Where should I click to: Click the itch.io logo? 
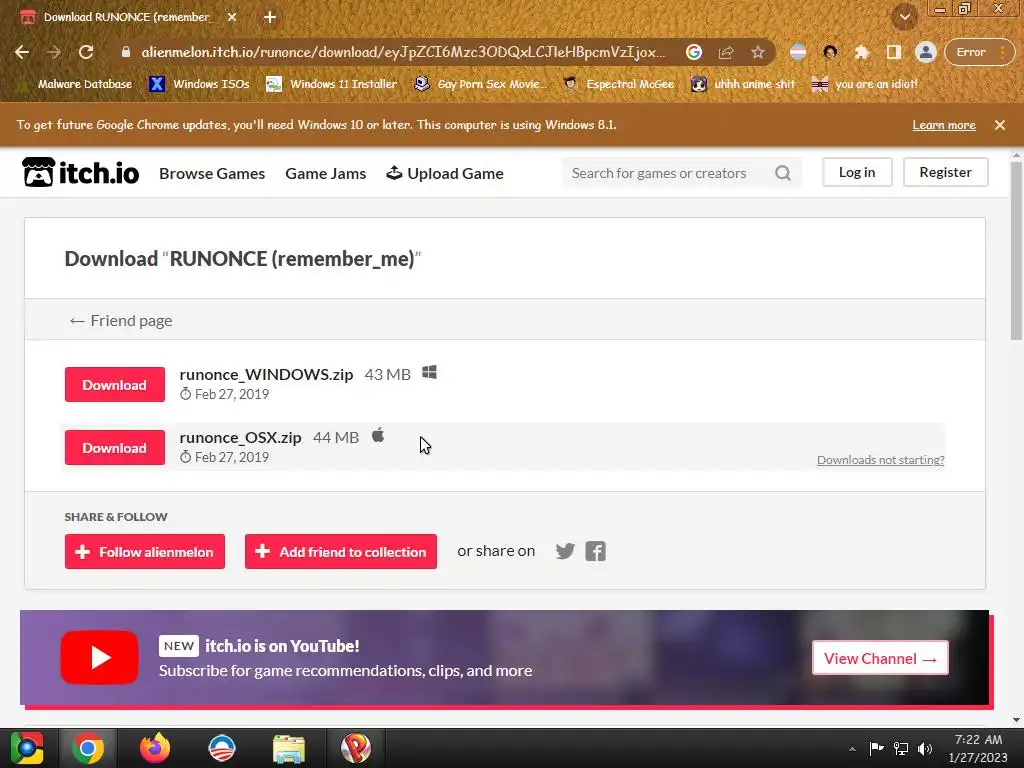(80, 172)
